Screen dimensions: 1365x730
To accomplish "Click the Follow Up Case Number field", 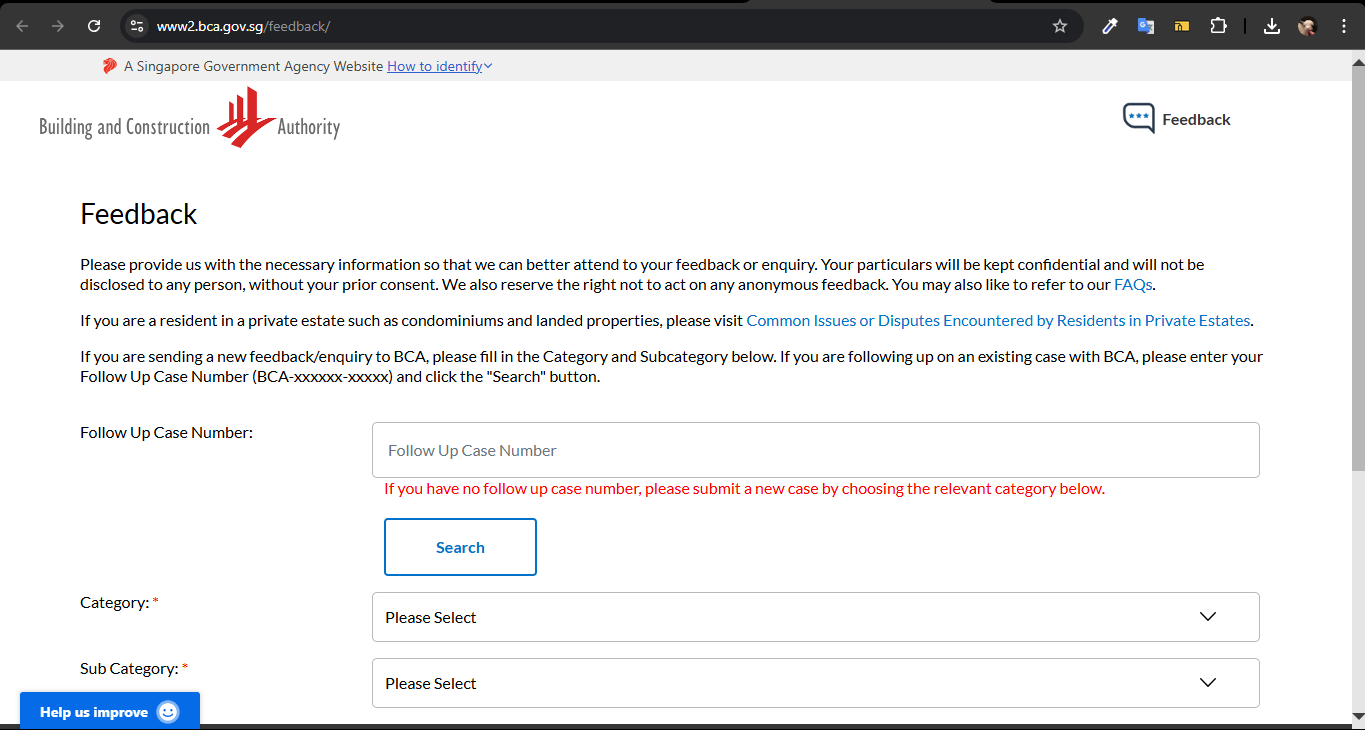I will pyautogui.click(x=815, y=450).
